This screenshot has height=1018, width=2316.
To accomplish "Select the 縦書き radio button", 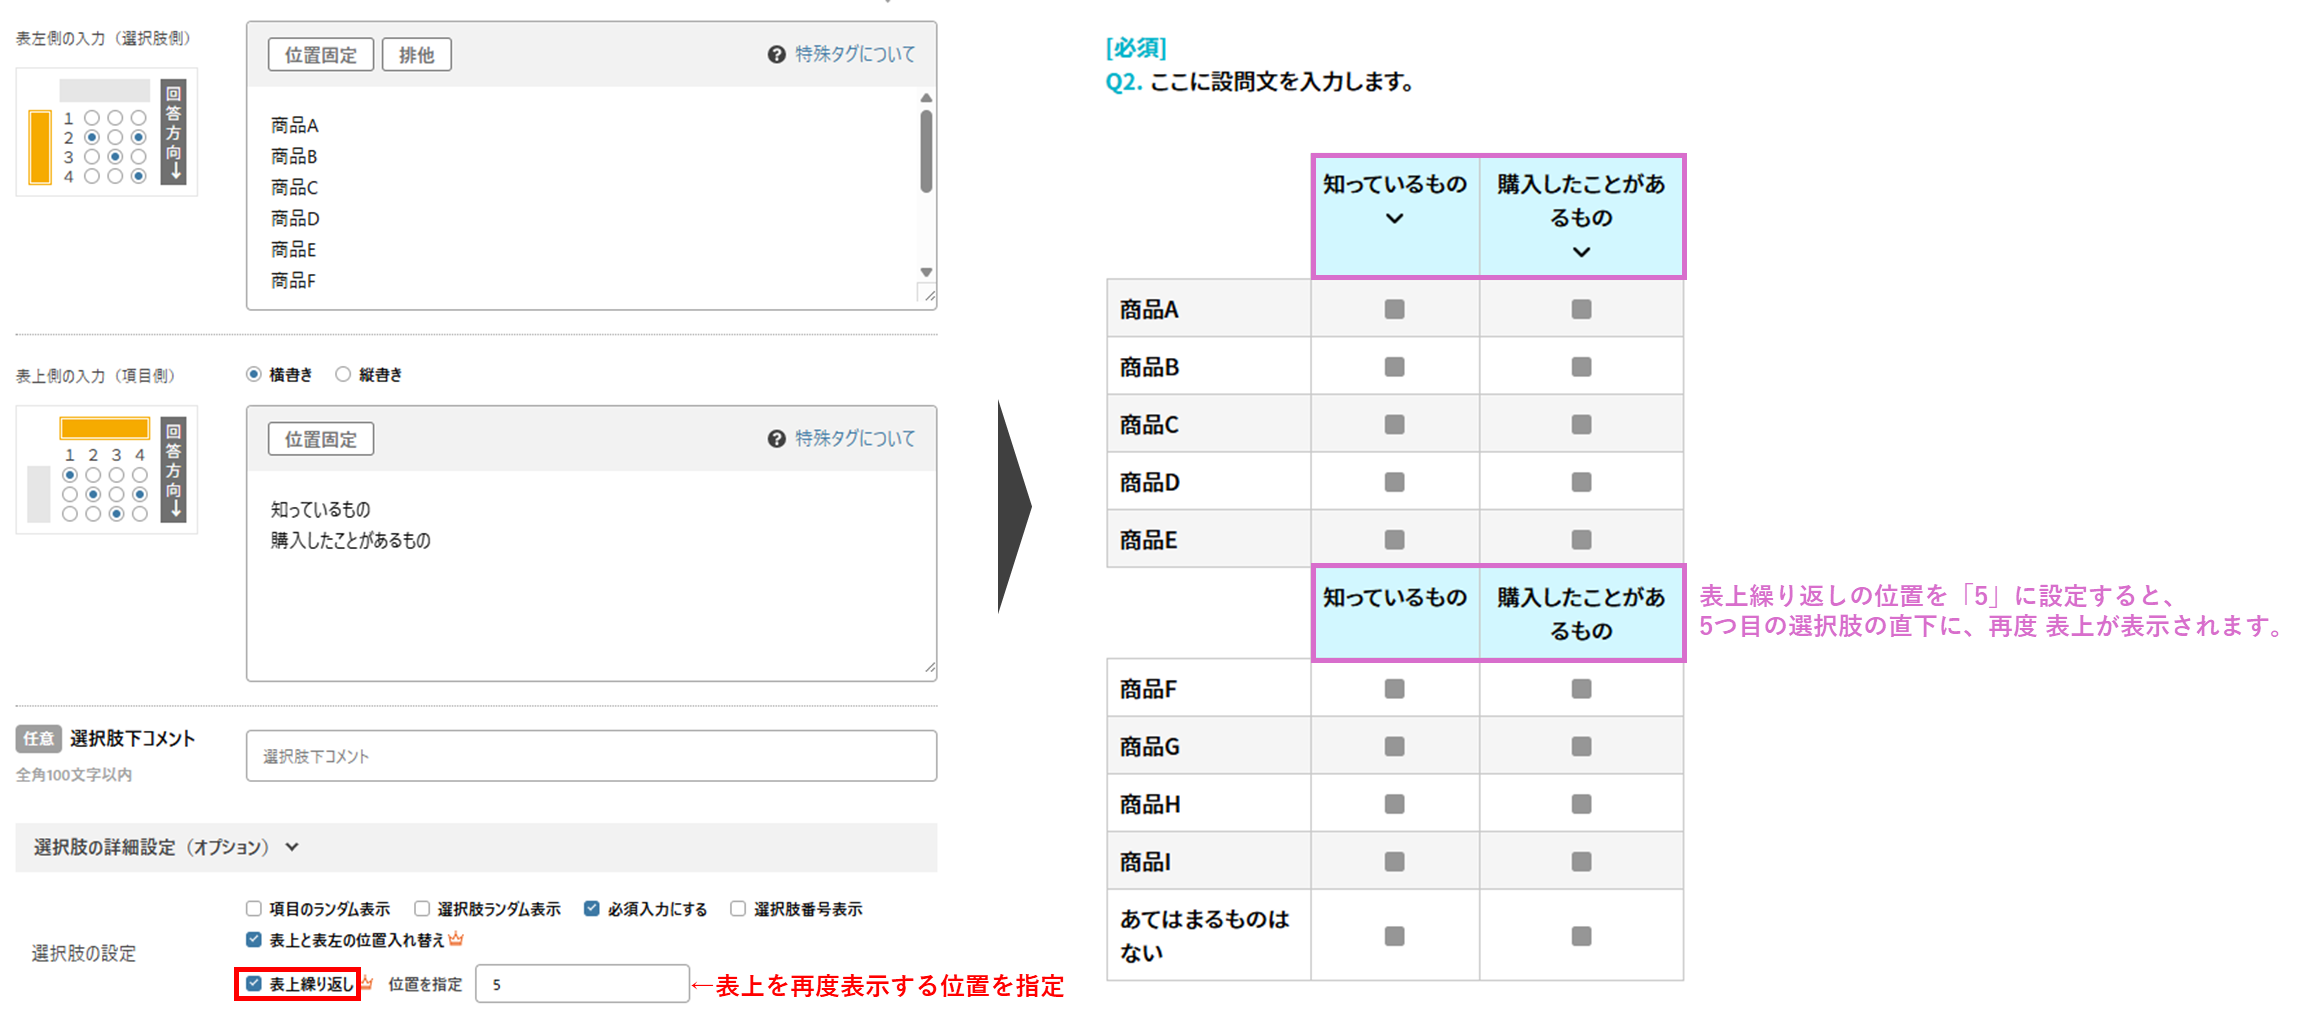I will [x=343, y=374].
